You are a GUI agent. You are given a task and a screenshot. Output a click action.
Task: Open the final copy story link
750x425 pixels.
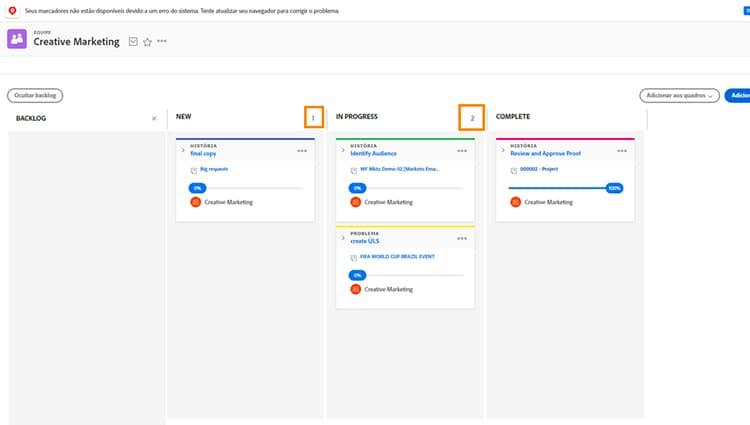(203, 153)
